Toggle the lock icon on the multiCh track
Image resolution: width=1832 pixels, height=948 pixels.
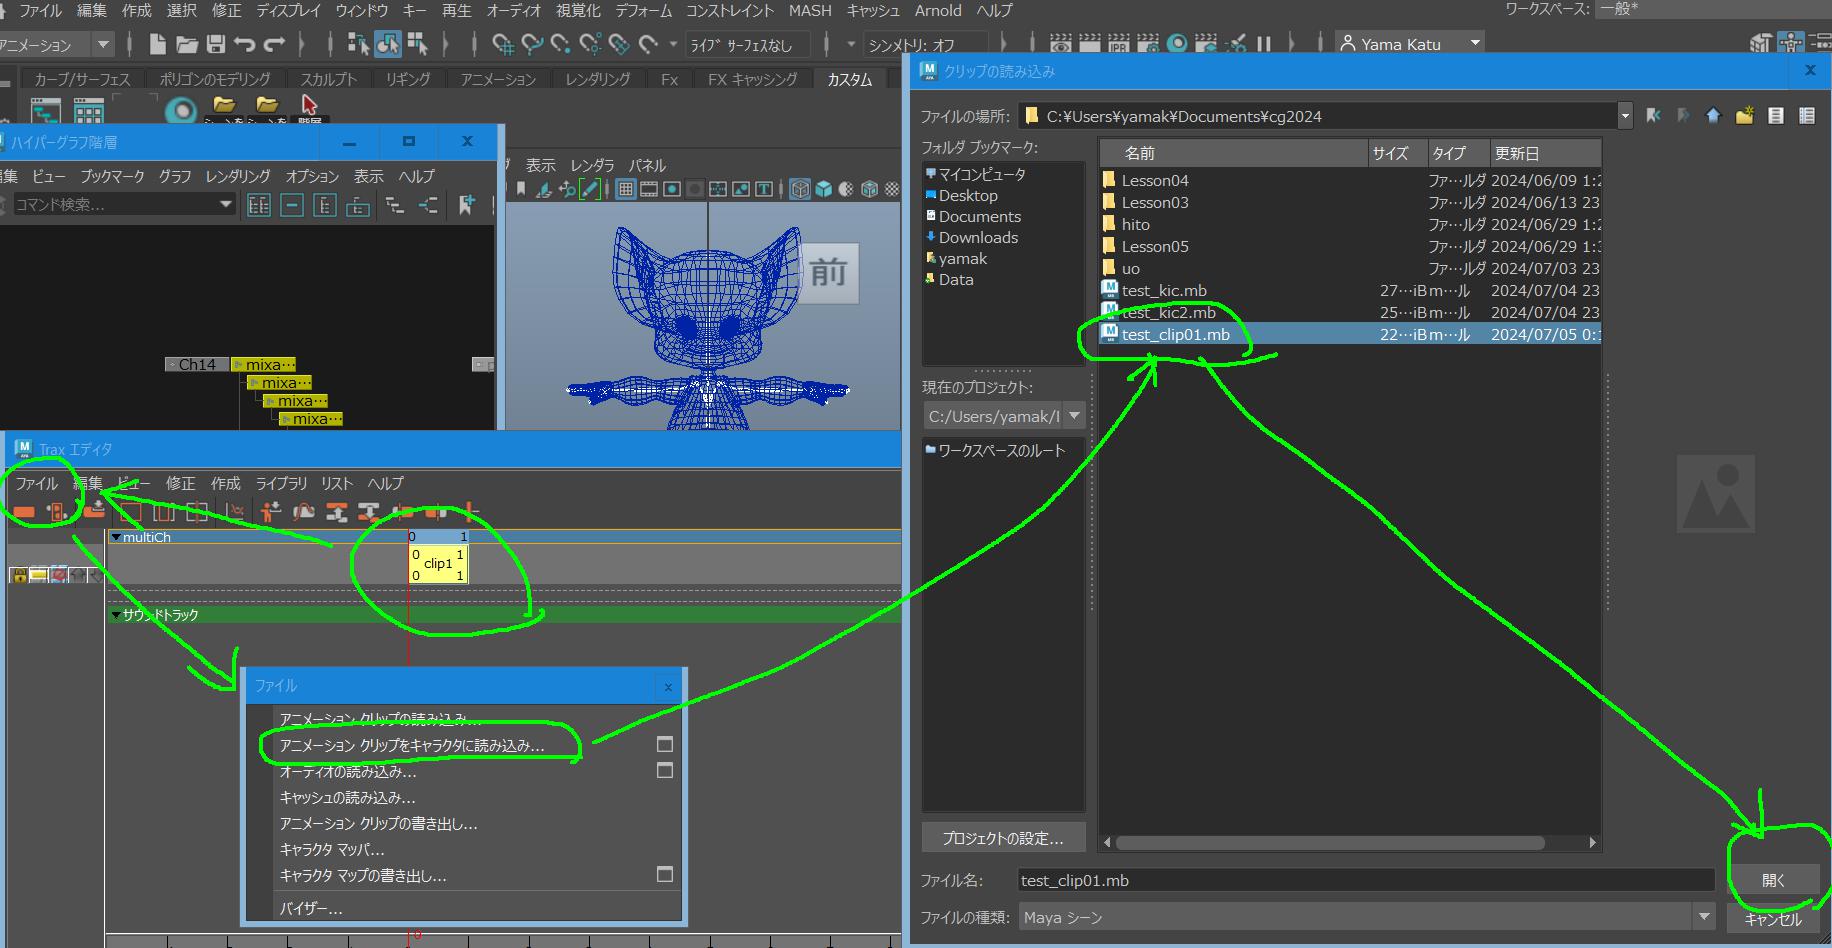[18, 575]
